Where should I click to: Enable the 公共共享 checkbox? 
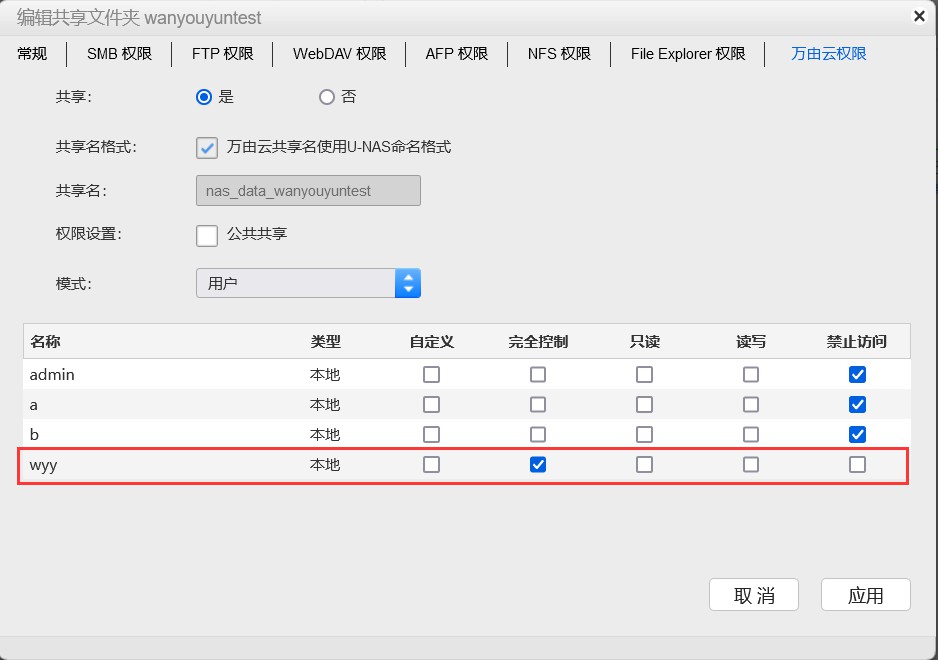tap(207, 235)
